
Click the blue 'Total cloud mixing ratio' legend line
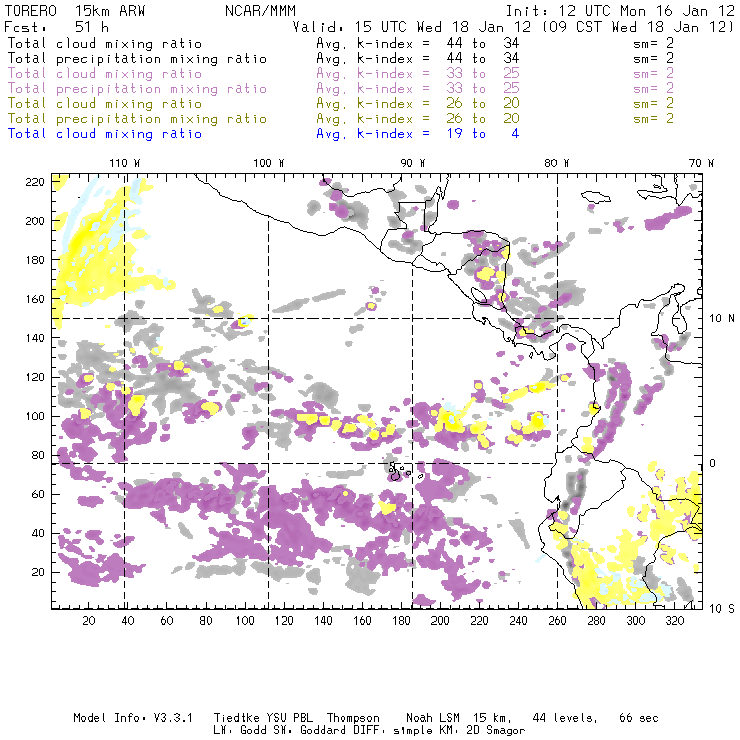105,134
